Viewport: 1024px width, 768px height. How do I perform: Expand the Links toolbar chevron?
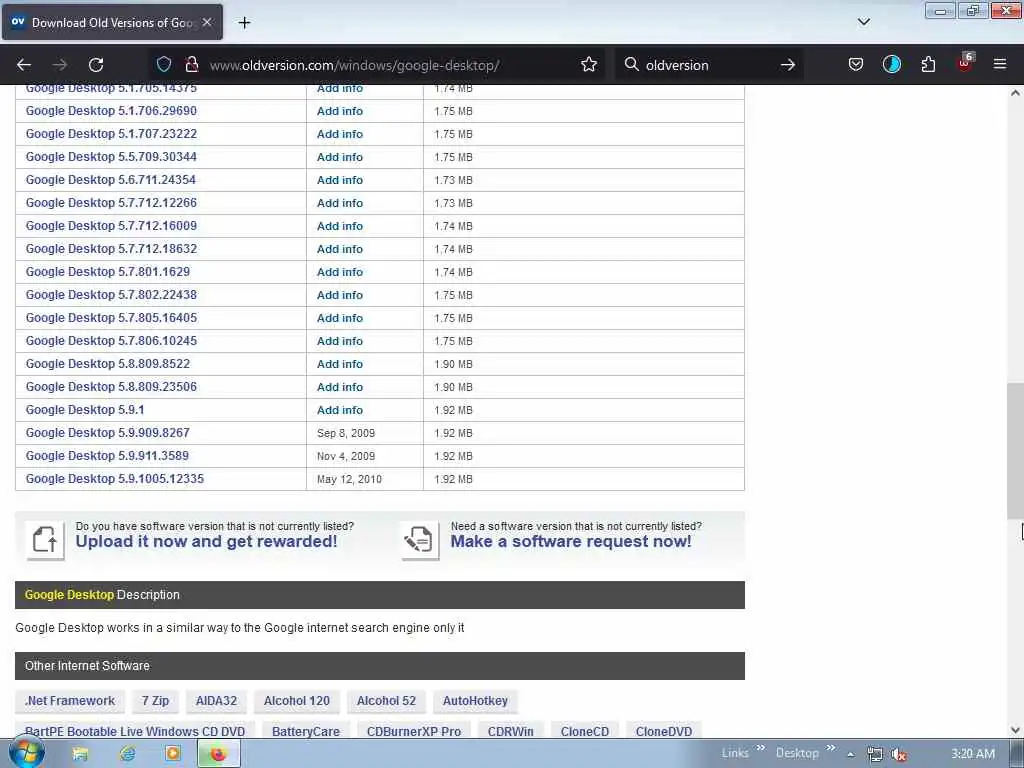761,748
